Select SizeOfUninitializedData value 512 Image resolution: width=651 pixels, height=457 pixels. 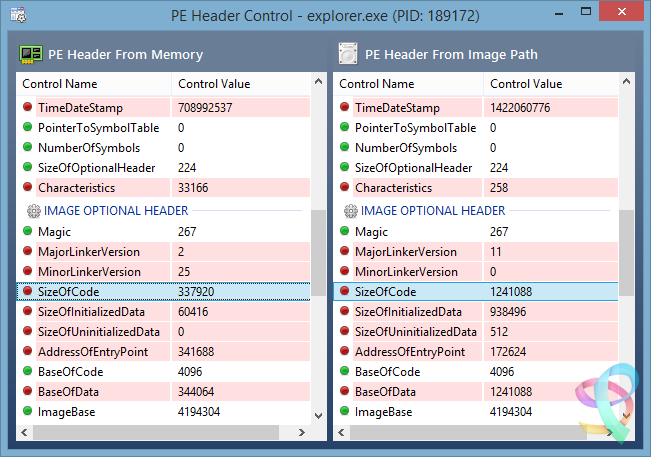499,332
